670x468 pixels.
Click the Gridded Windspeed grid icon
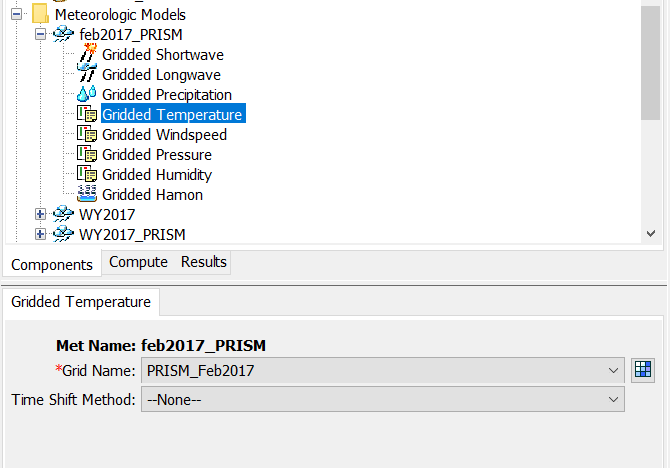pos(87,135)
